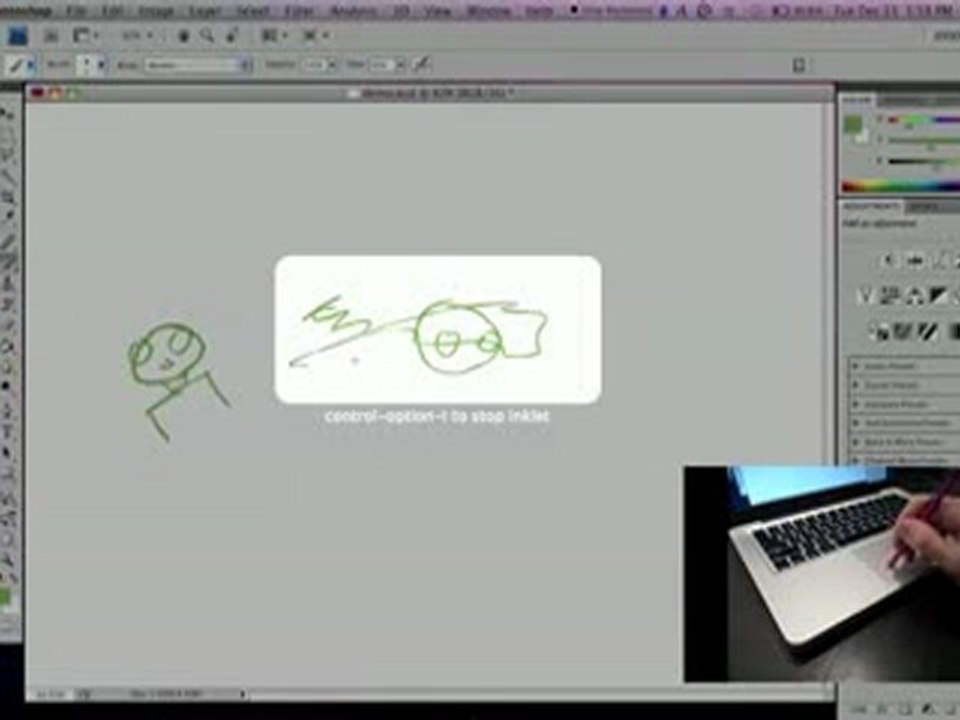Add a Black & White adjustment
The width and height of the screenshot is (960, 720).
point(939,296)
